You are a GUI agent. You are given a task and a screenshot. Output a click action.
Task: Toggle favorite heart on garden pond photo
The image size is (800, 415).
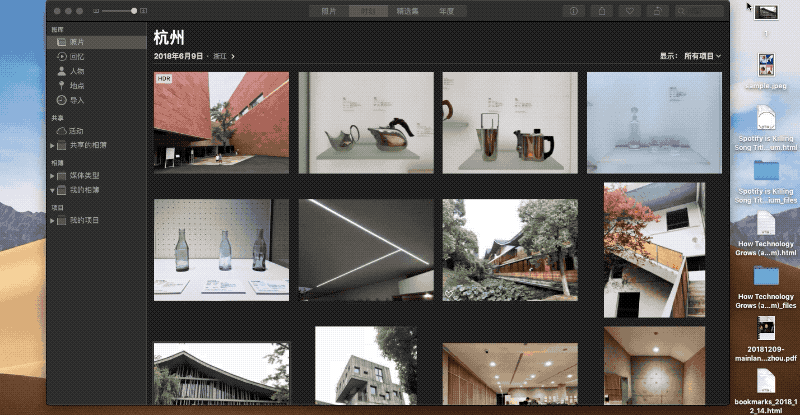[448, 294]
